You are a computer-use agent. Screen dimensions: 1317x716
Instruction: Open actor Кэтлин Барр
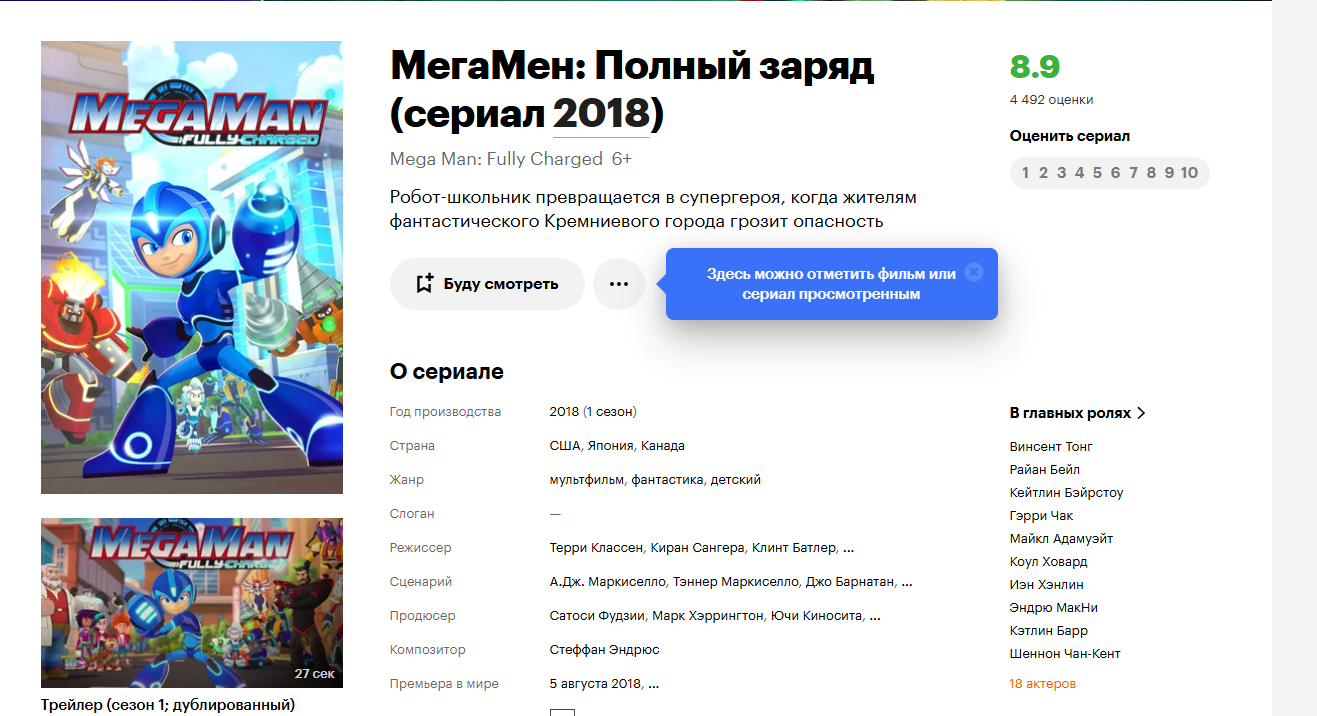[1049, 631]
